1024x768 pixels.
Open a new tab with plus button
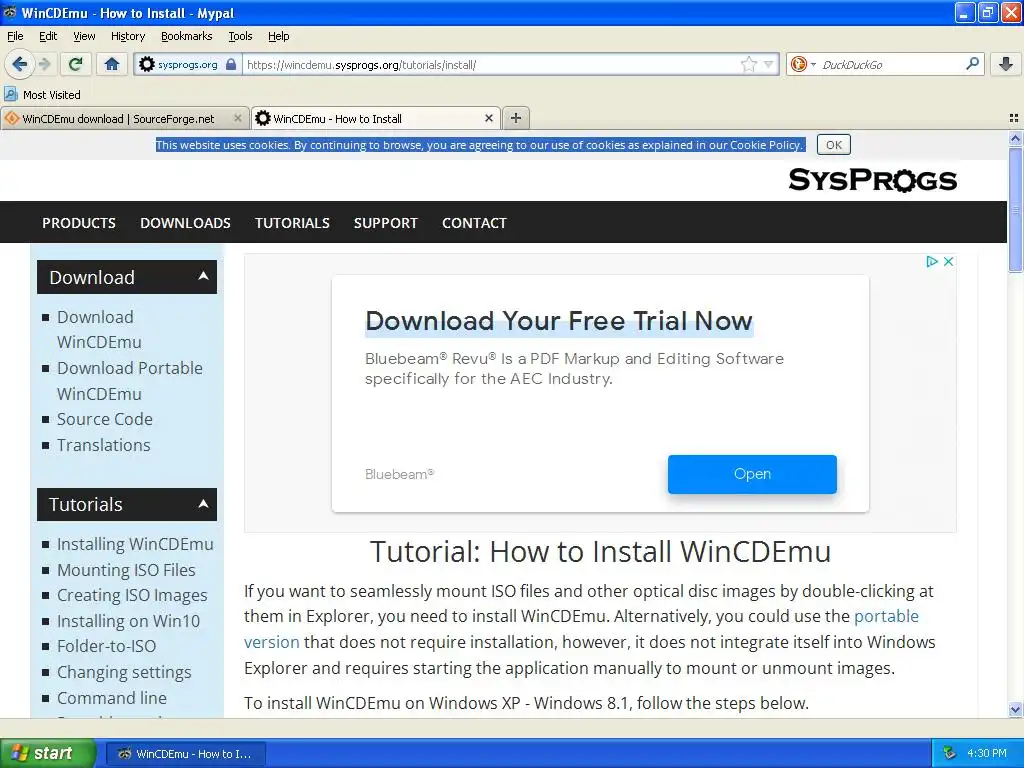tap(516, 118)
